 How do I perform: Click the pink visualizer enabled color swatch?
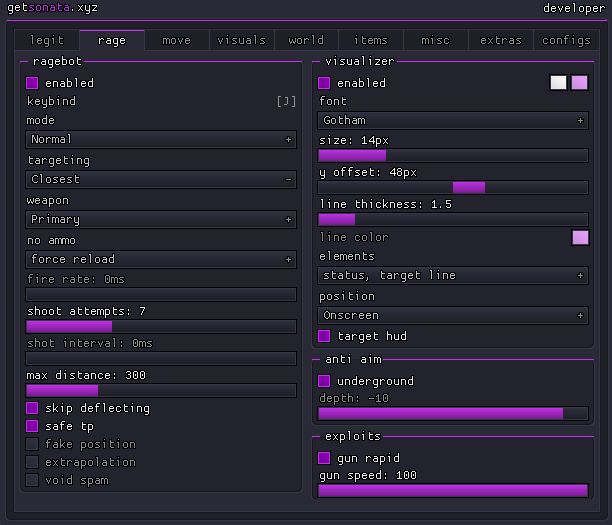point(580,83)
